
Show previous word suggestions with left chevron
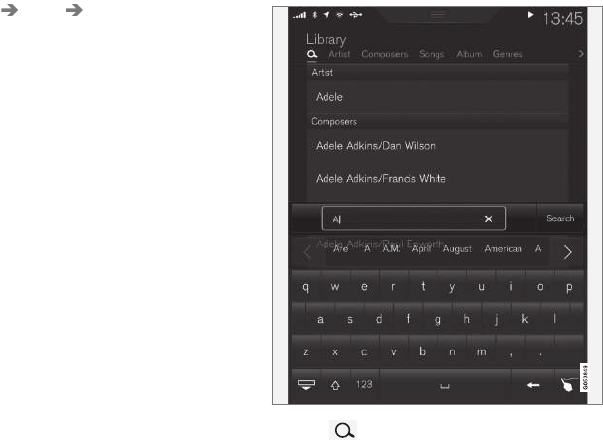(x=307, y=253)
